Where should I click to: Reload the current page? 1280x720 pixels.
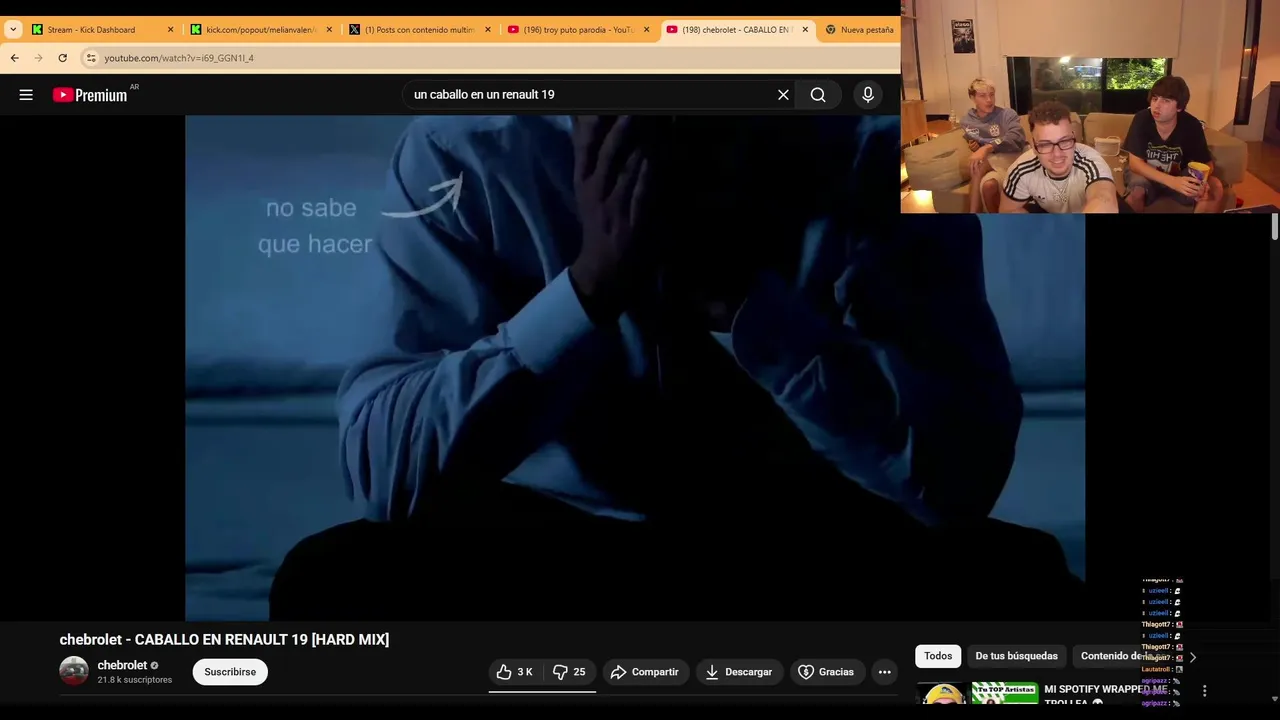[x=62, y=58]
